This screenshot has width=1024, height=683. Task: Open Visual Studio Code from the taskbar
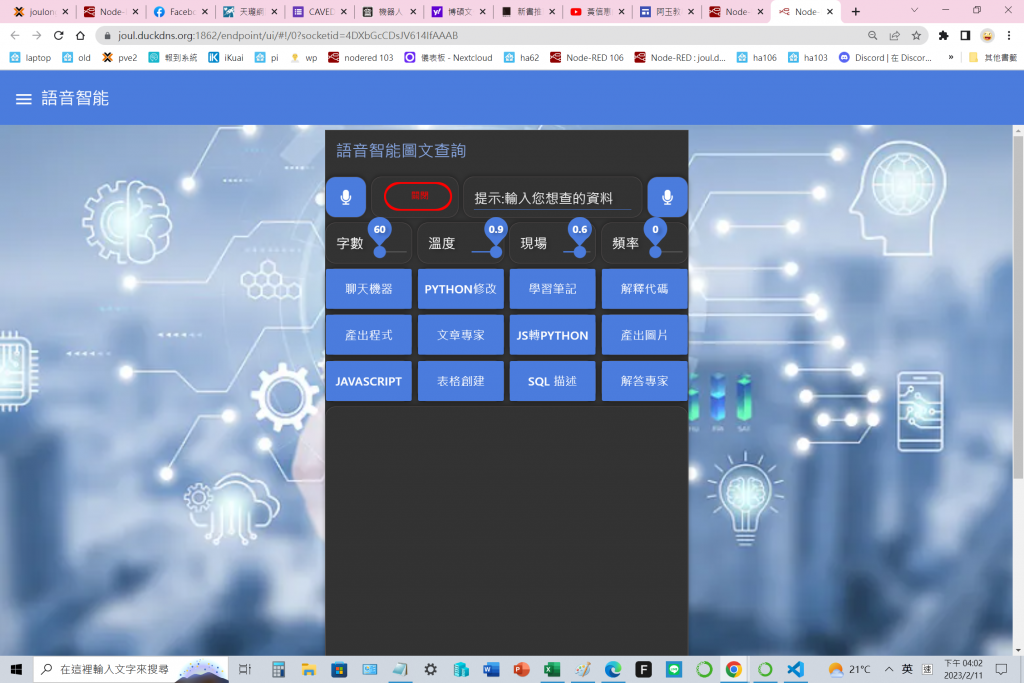pyautogui.click(x=795, y=669)
